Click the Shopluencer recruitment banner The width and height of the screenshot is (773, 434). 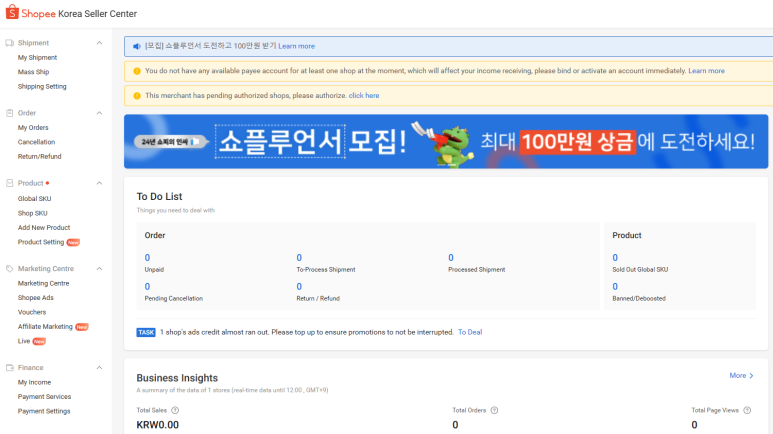(446, 142)
